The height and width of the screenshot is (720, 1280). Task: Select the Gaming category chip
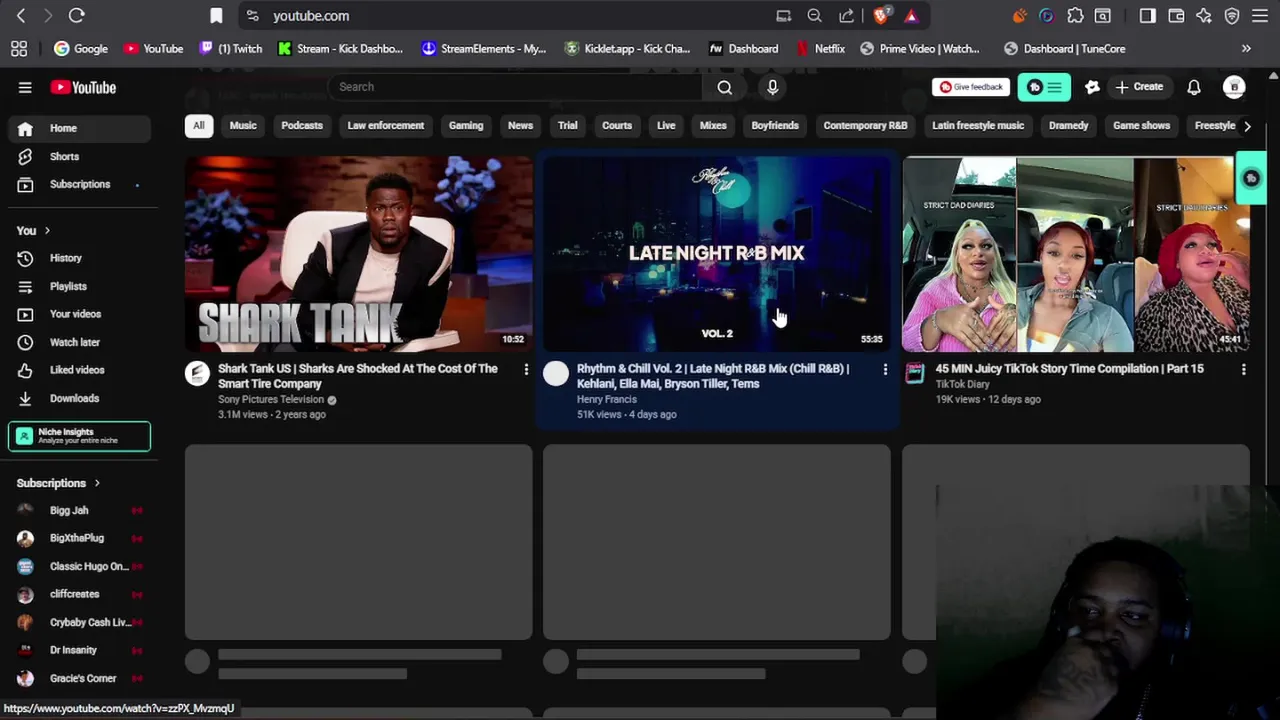(x=466, y=126)
